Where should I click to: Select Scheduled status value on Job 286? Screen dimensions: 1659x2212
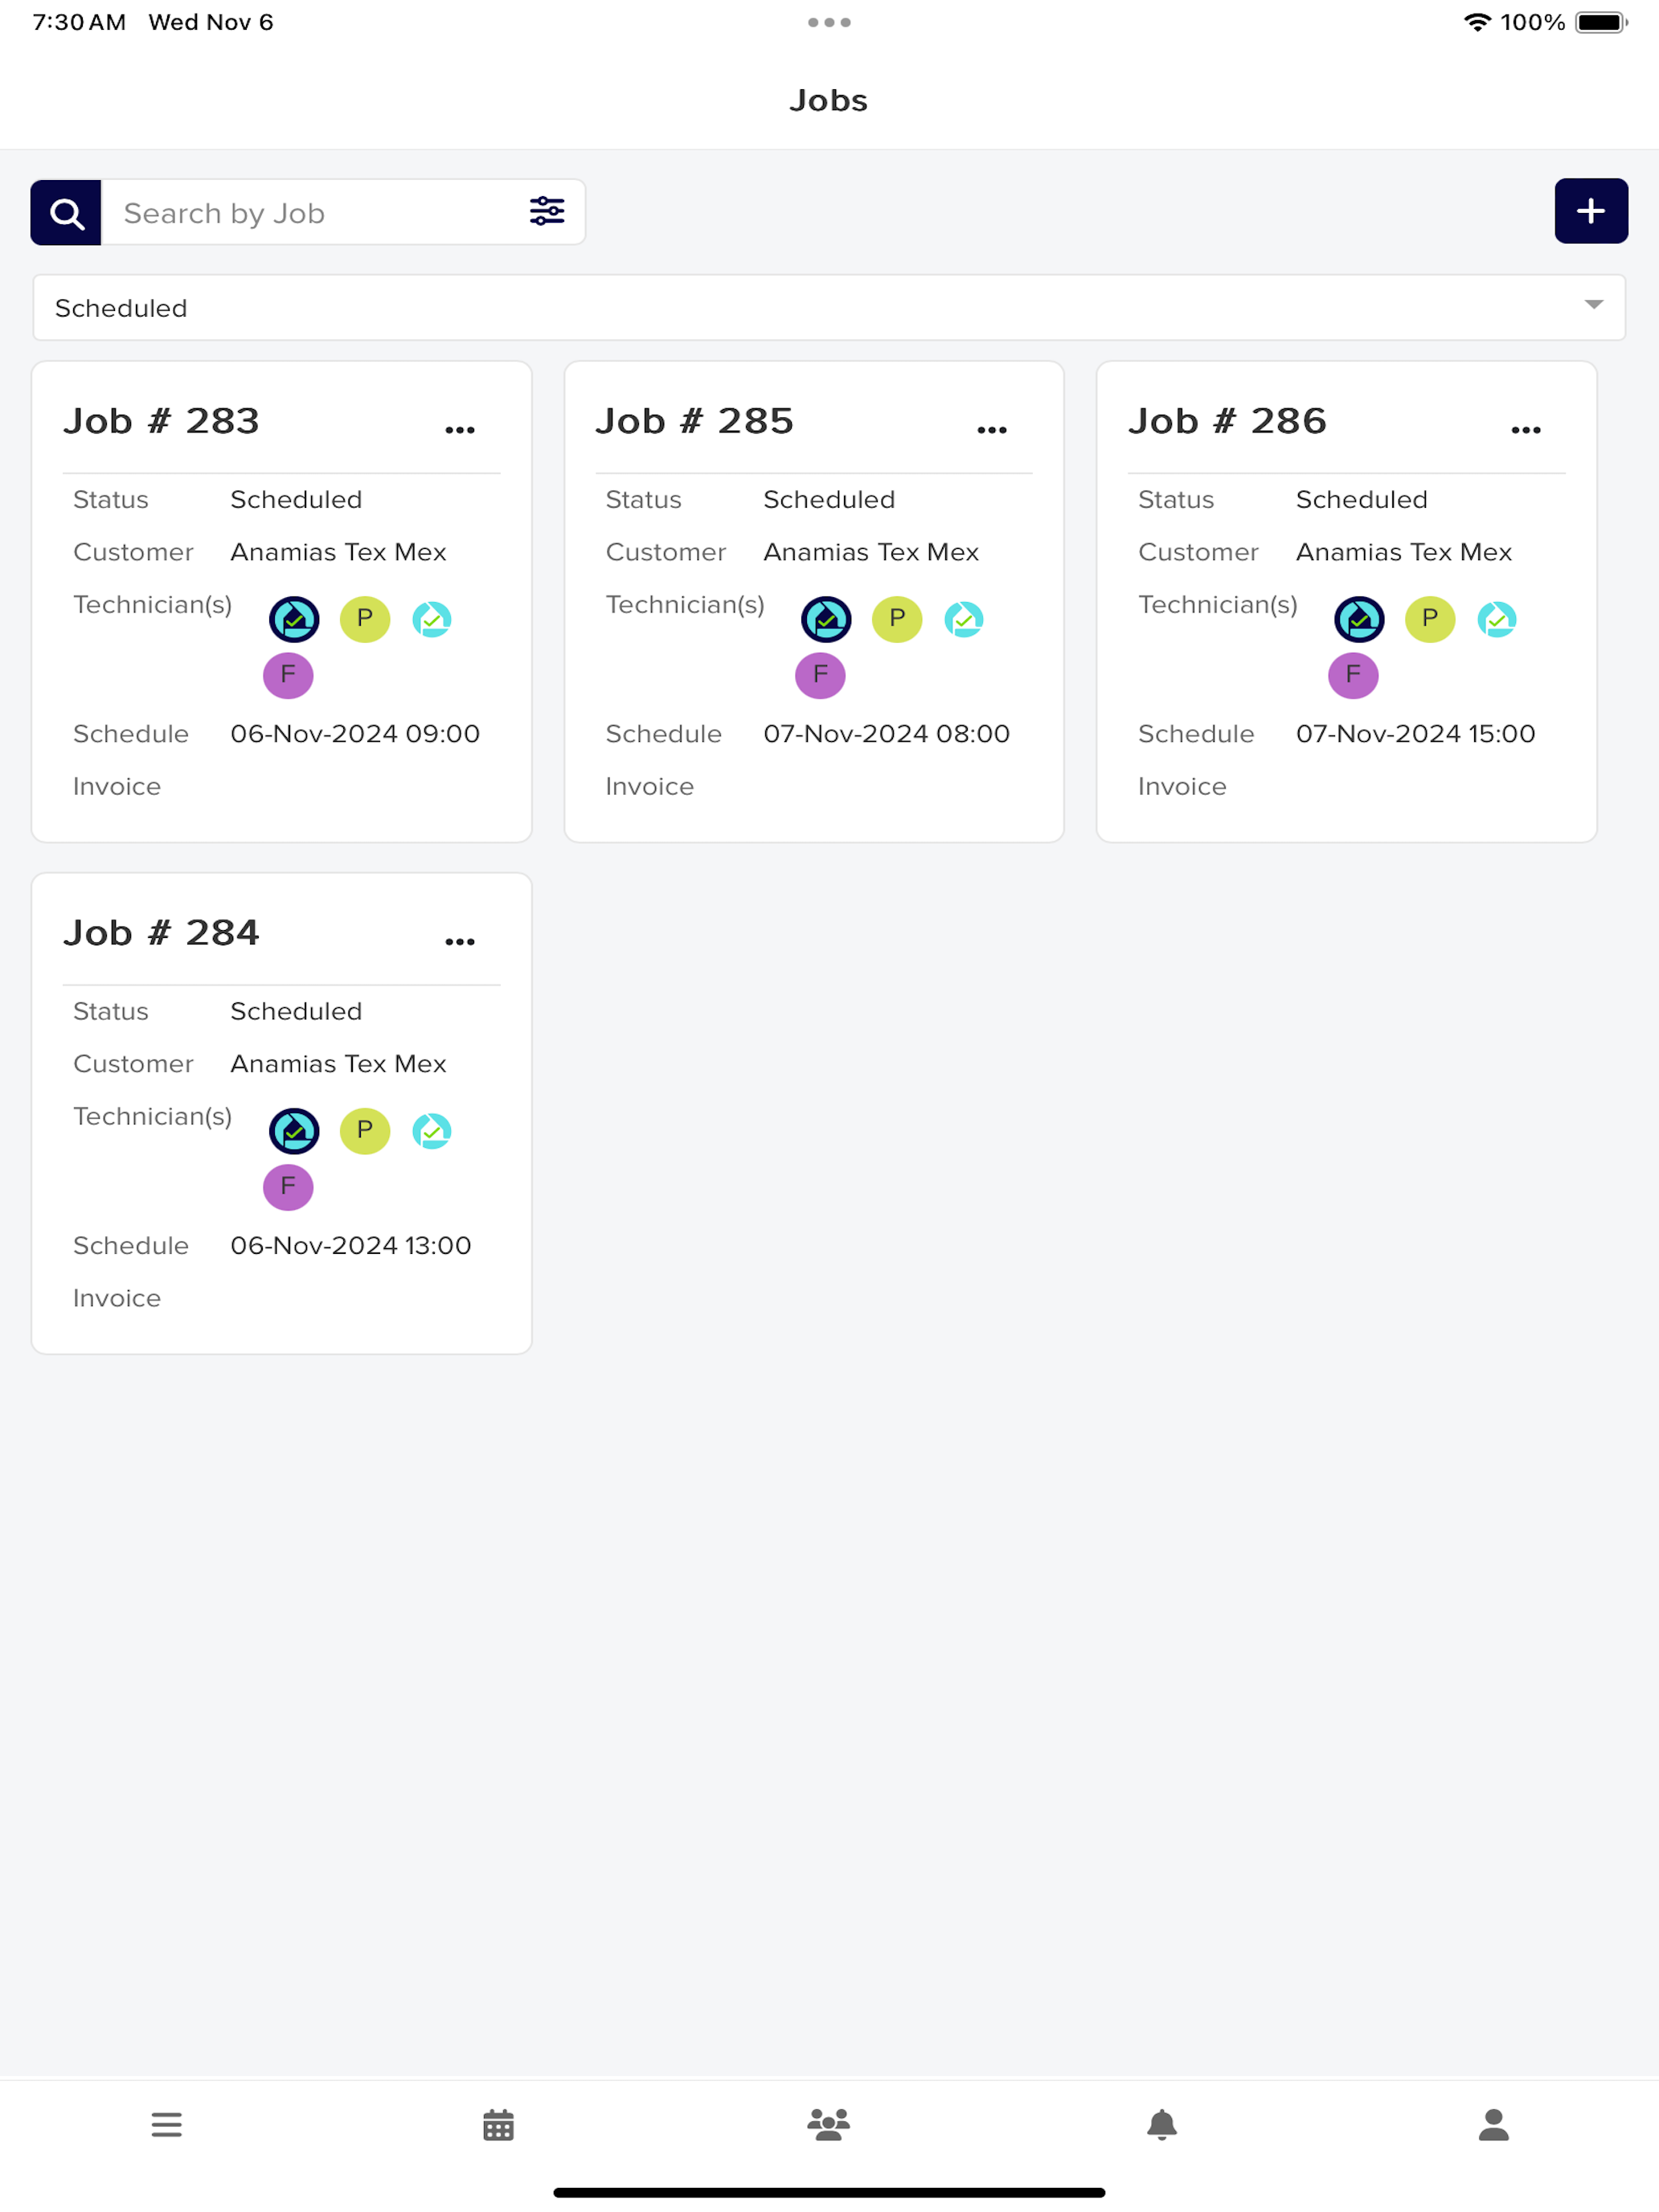tap(1361, 500)
